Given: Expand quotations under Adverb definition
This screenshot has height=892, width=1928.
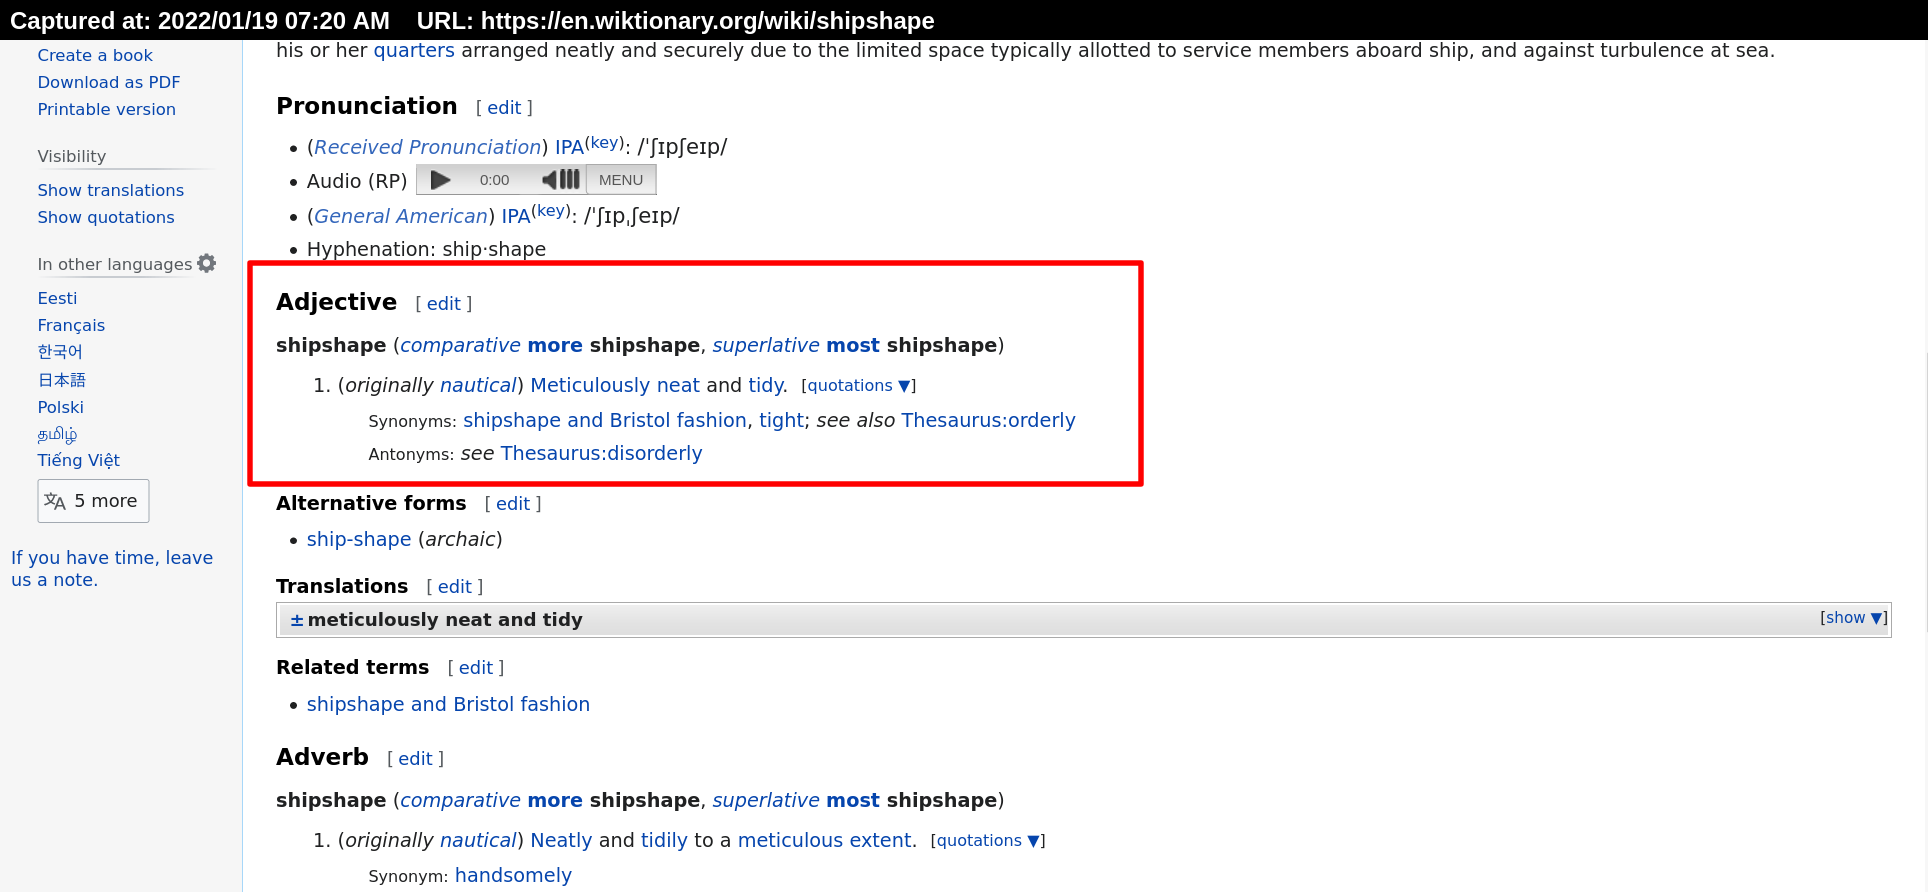Looking at the screenshot, I should 988,841.
